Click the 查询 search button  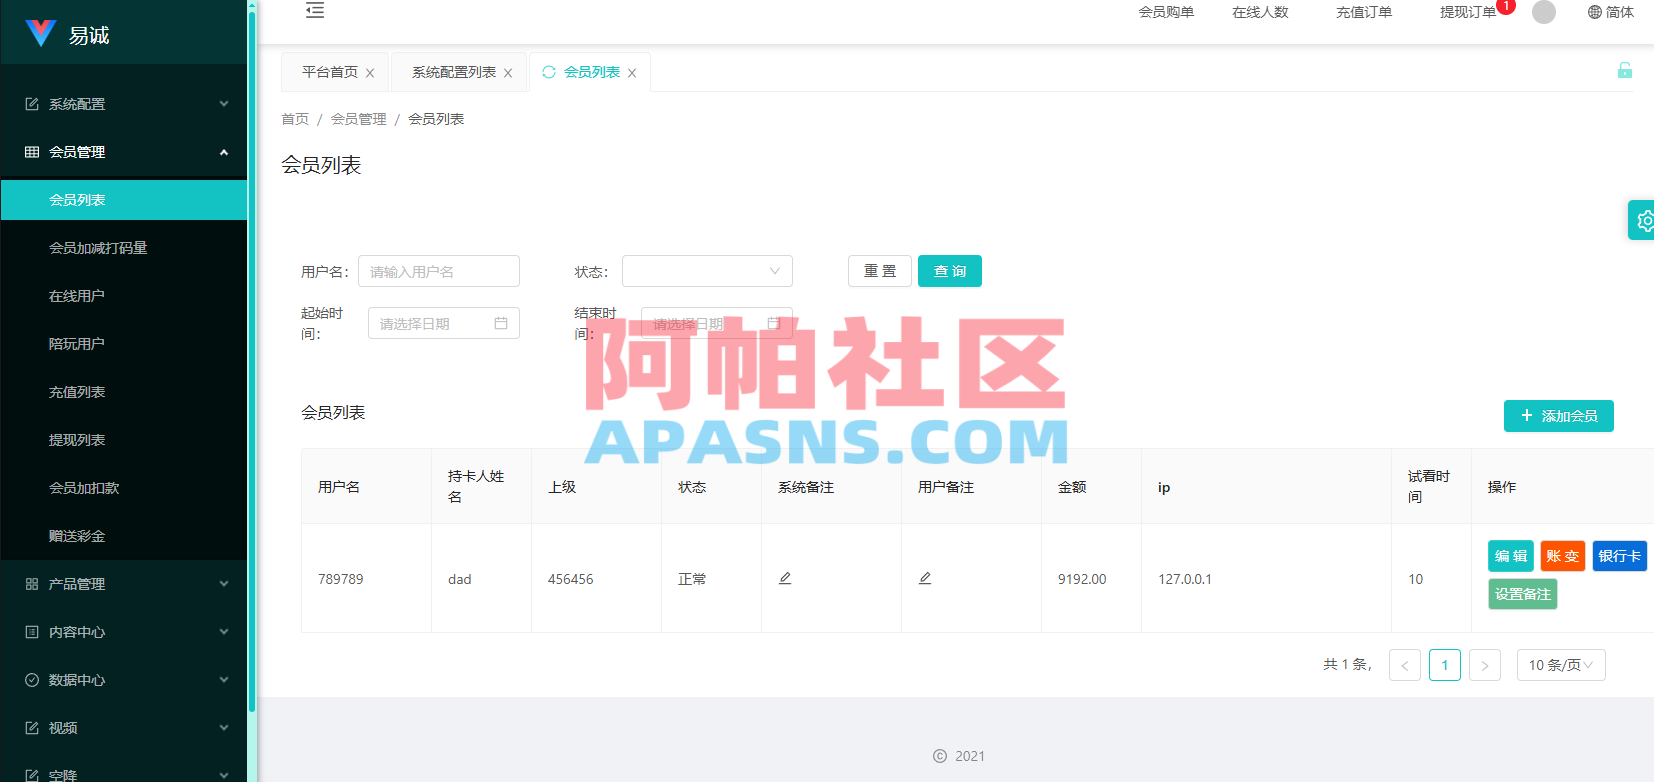click(950, 271)
